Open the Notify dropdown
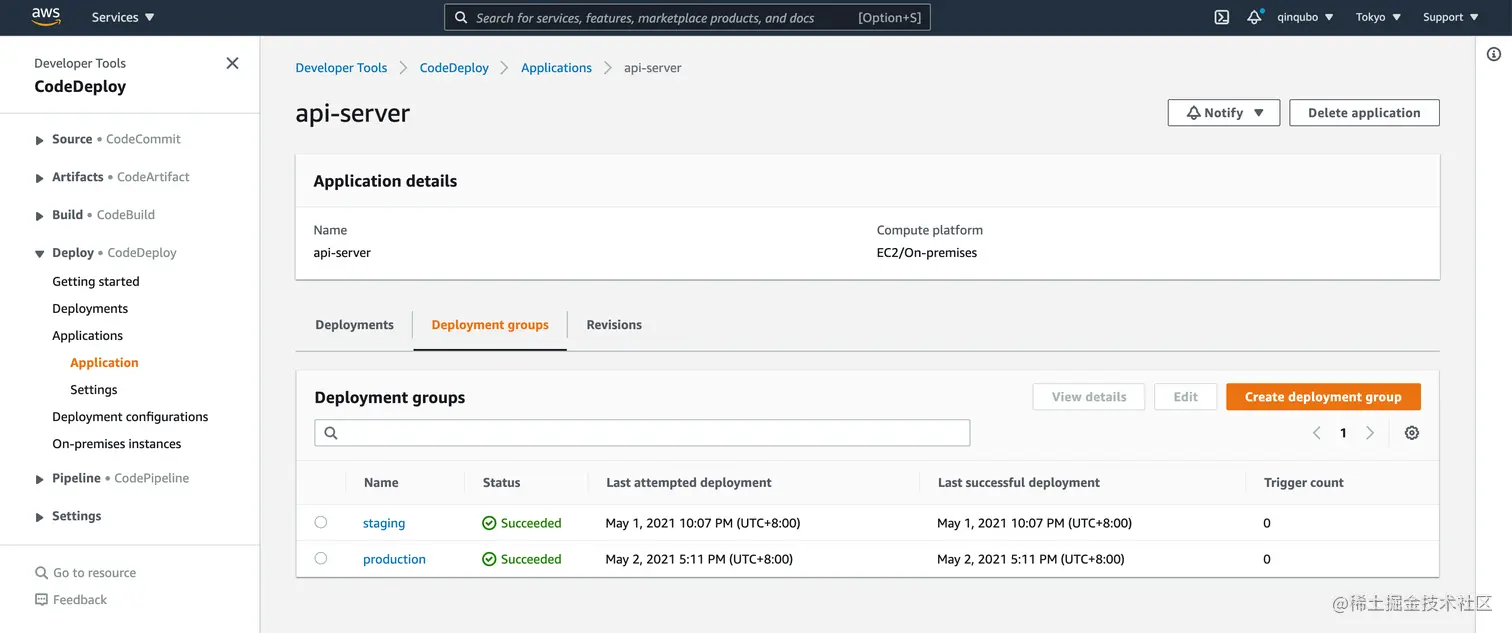The height and width of the screenshot is (633, 1512). [1223, 112]
